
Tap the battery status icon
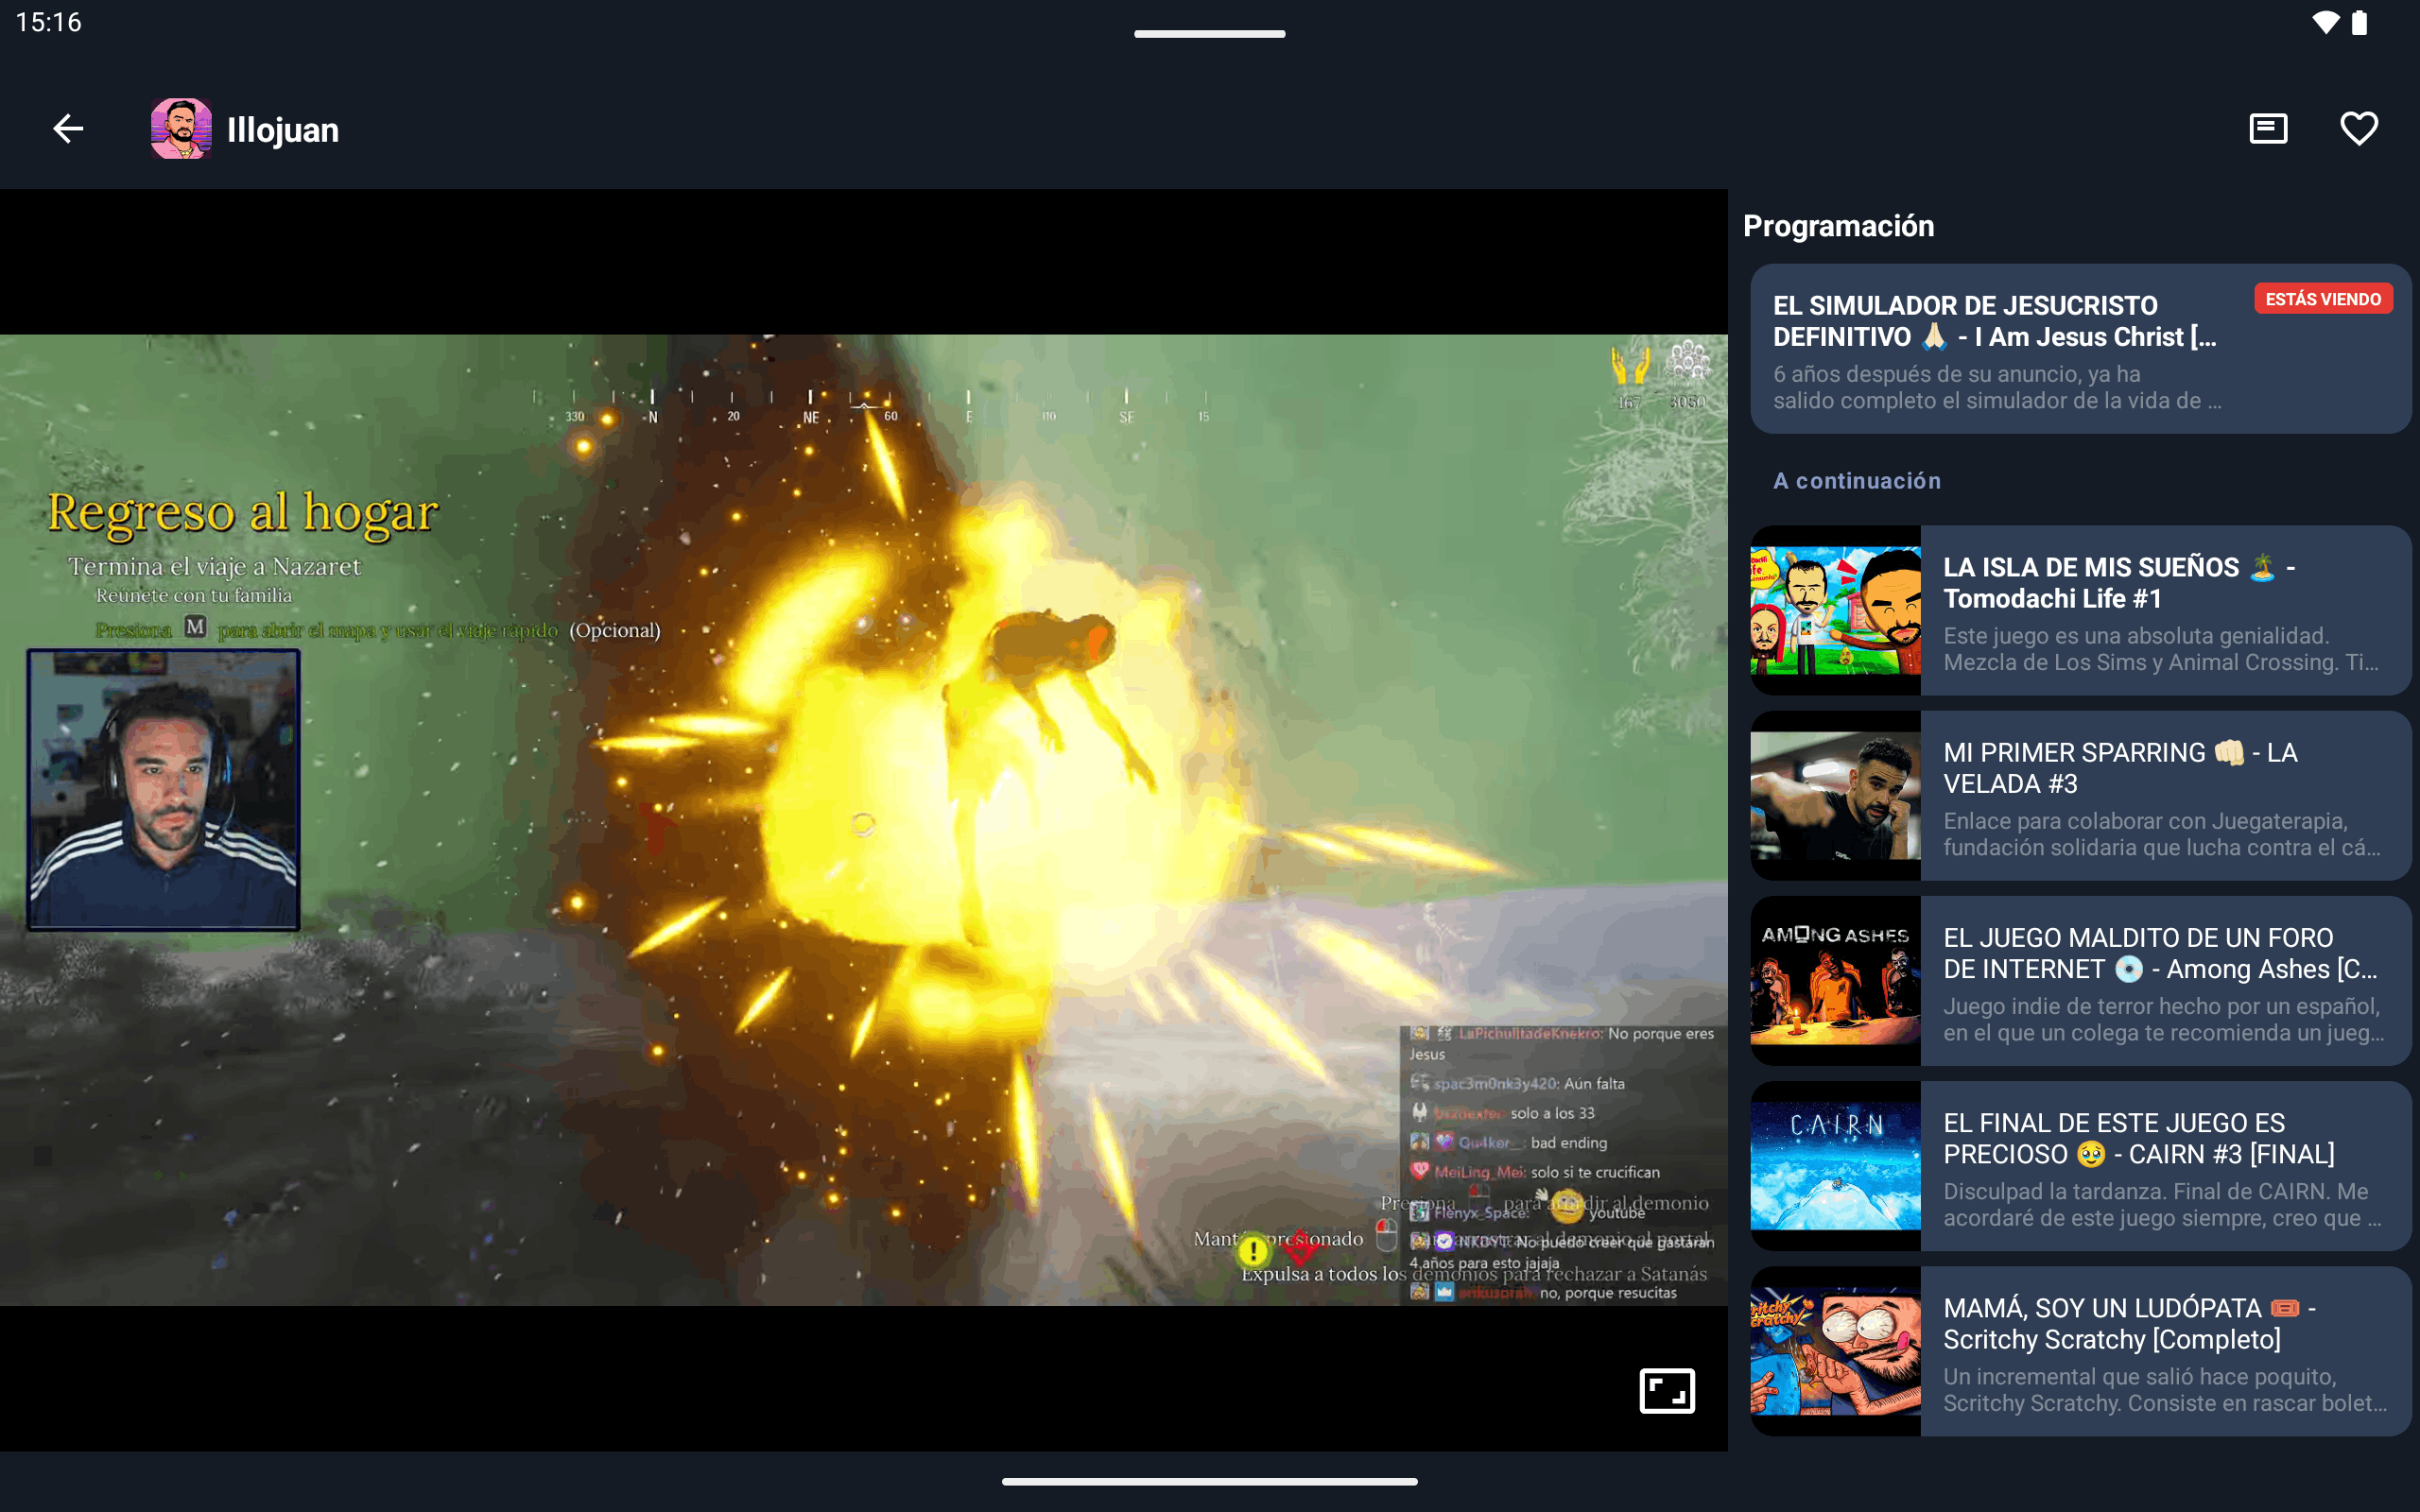[2360, 22]
